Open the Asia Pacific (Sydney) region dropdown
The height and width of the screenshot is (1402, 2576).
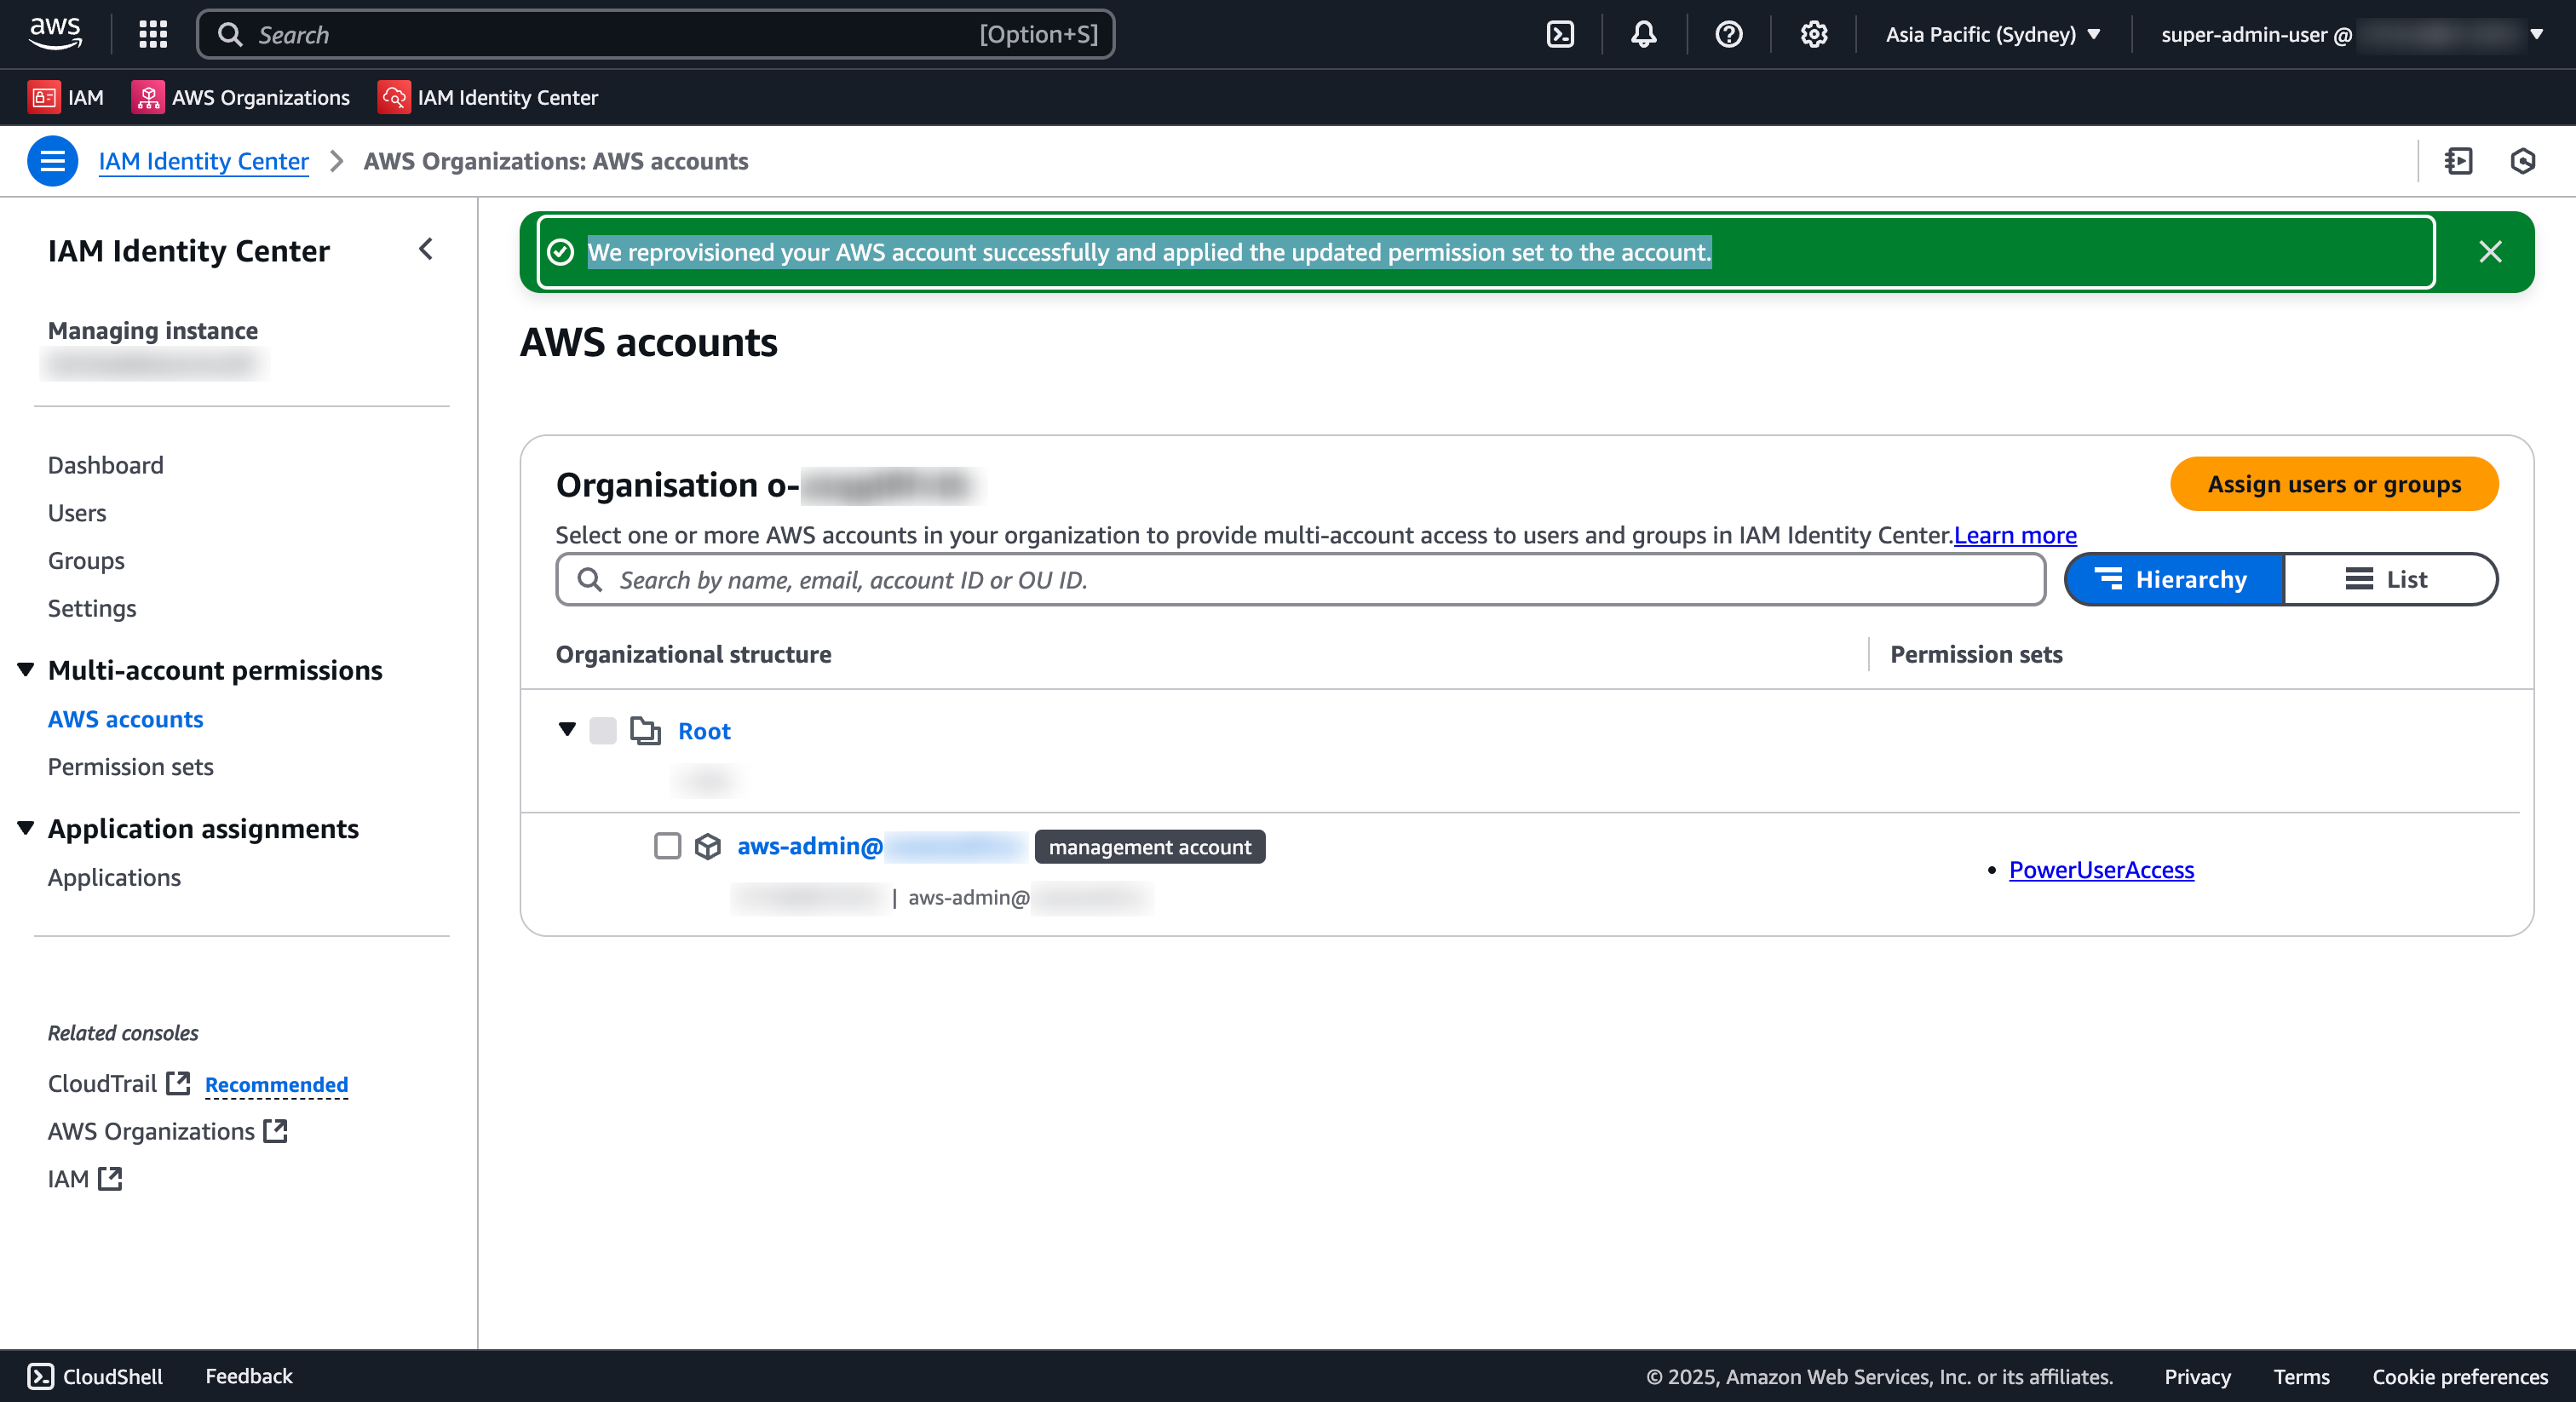point(1992,33)
